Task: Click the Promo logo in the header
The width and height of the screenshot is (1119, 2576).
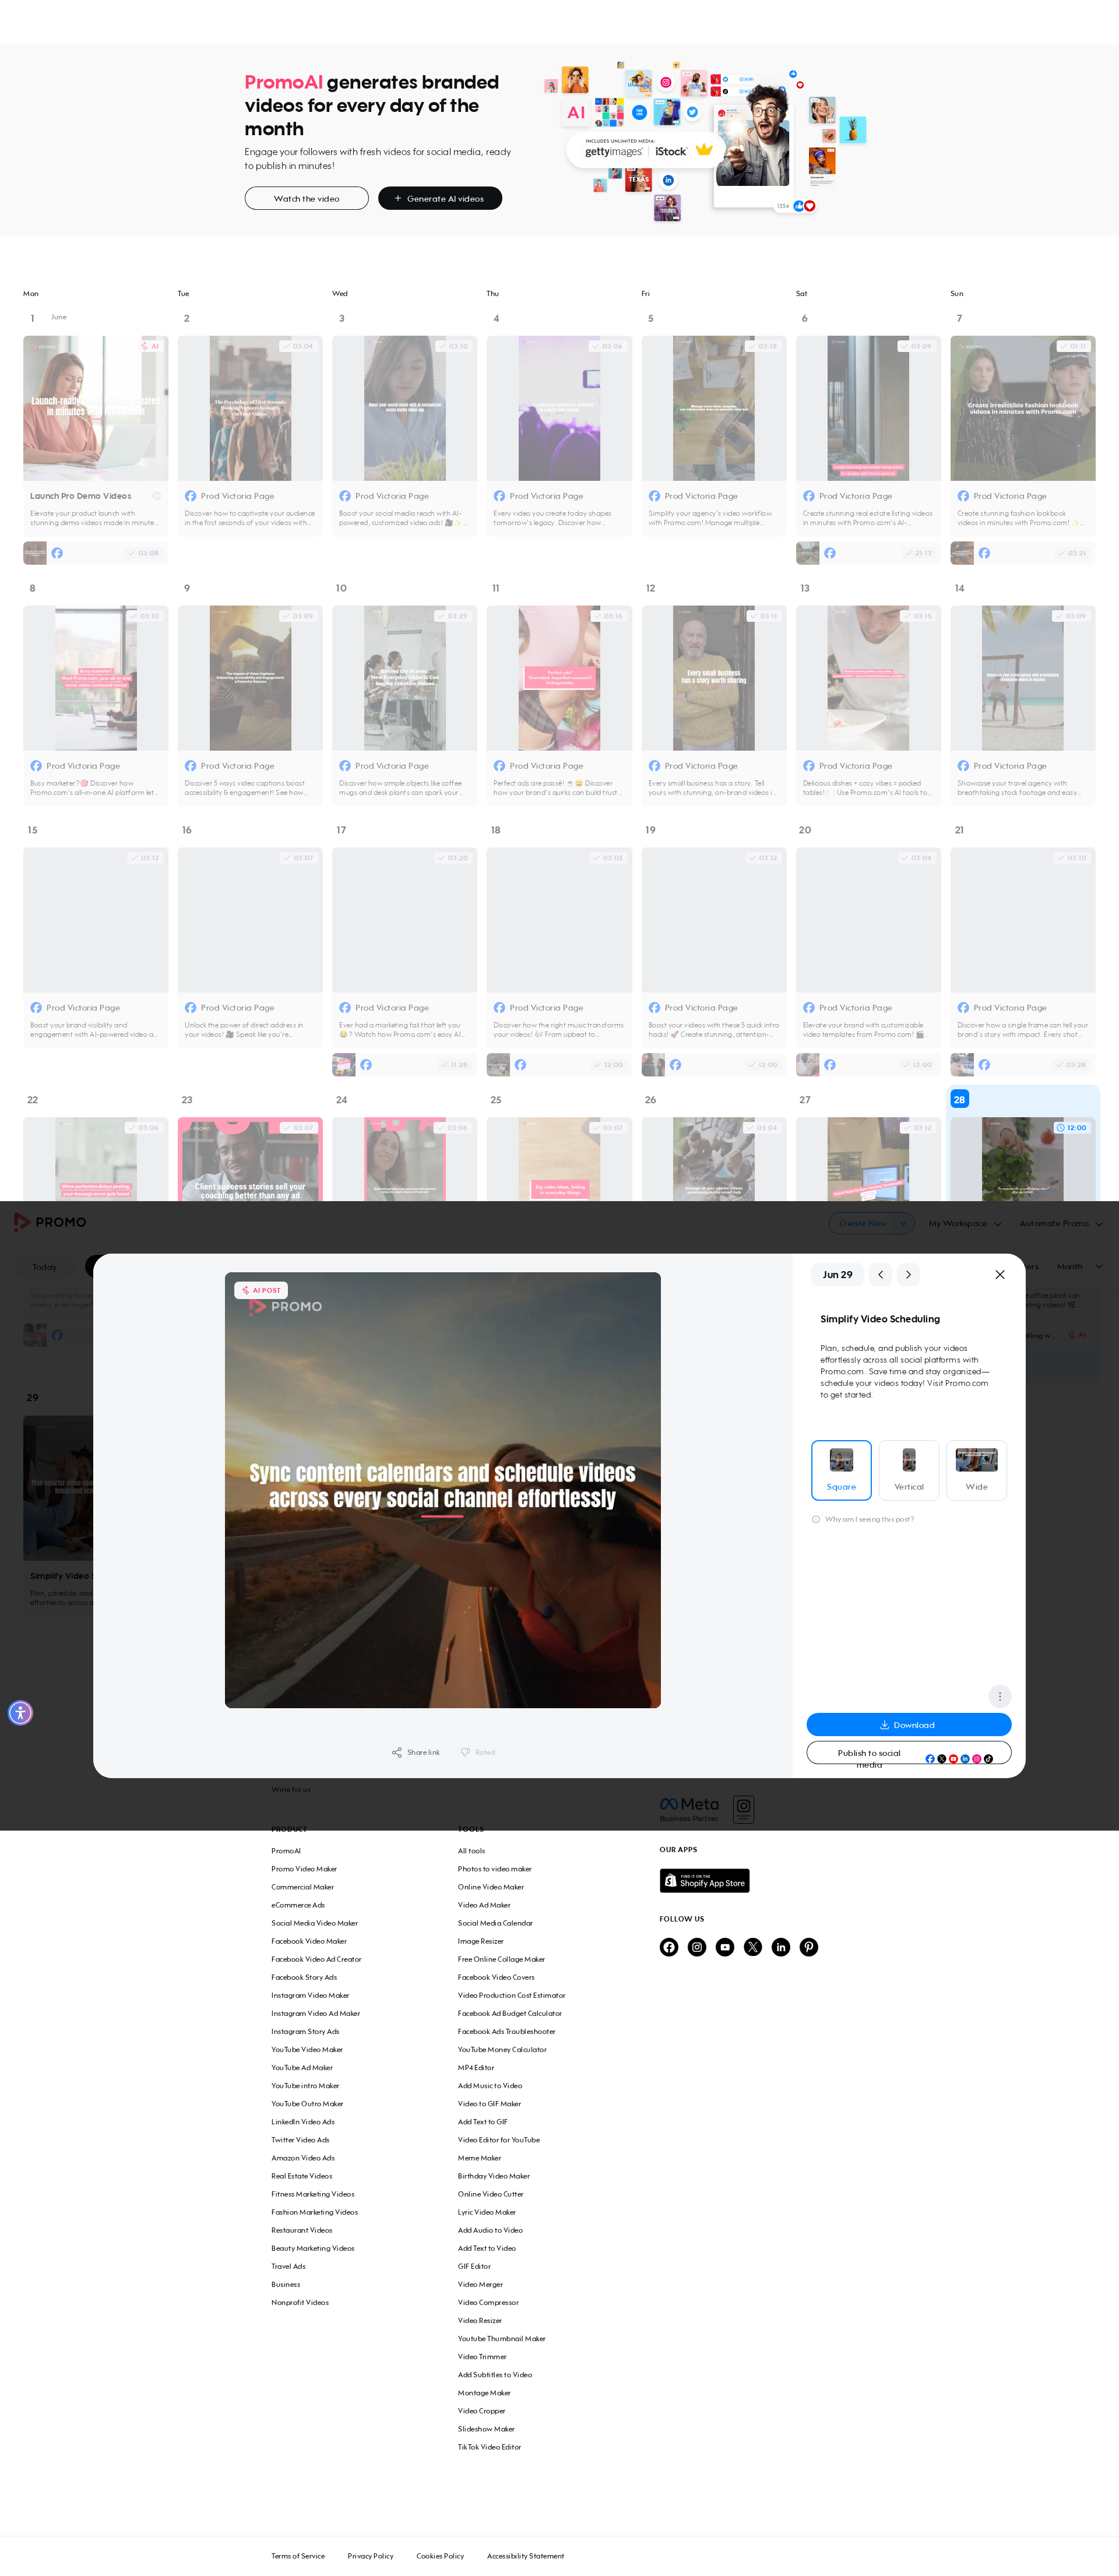Action: click(x=50, y=1222)
